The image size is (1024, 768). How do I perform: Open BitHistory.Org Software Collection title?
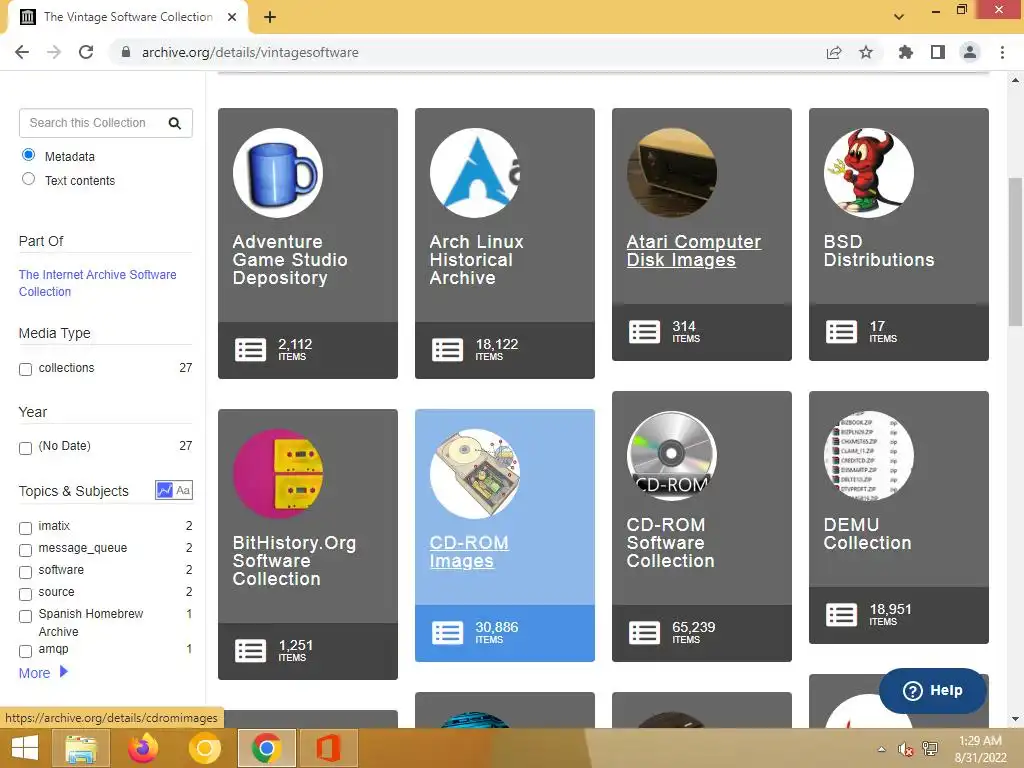[294, 560]
